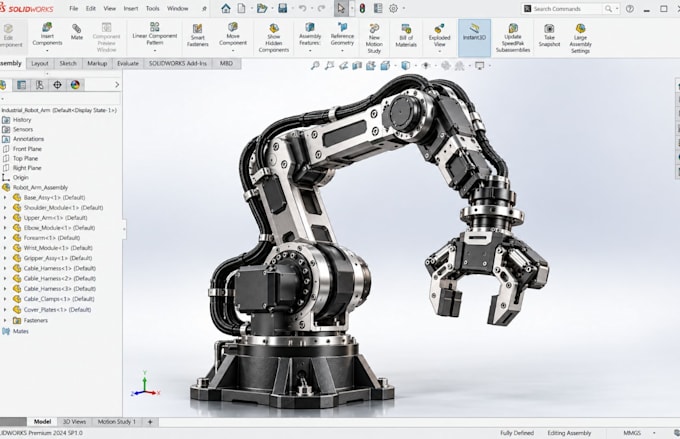This screenshot has width=680, height=439.
Task: Expand the Fasteners folder
Action: point(5,321)
